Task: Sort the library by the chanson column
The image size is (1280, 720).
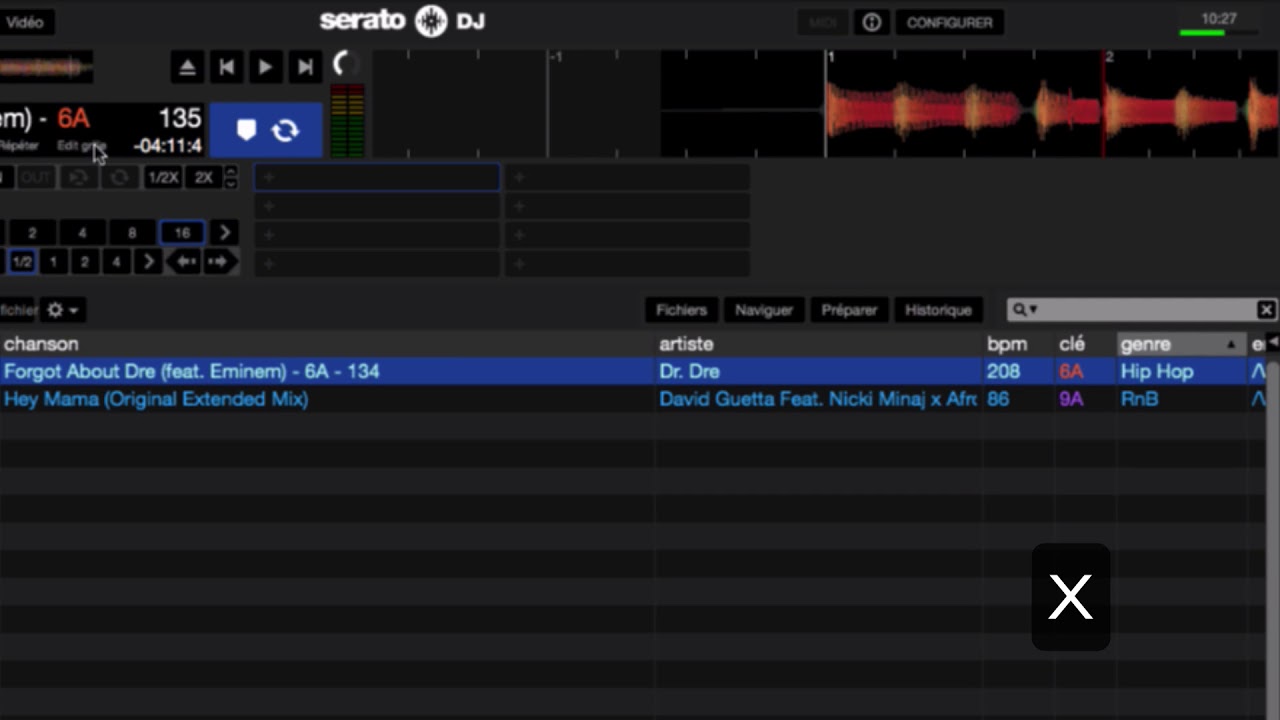Action: coord(327,344)
